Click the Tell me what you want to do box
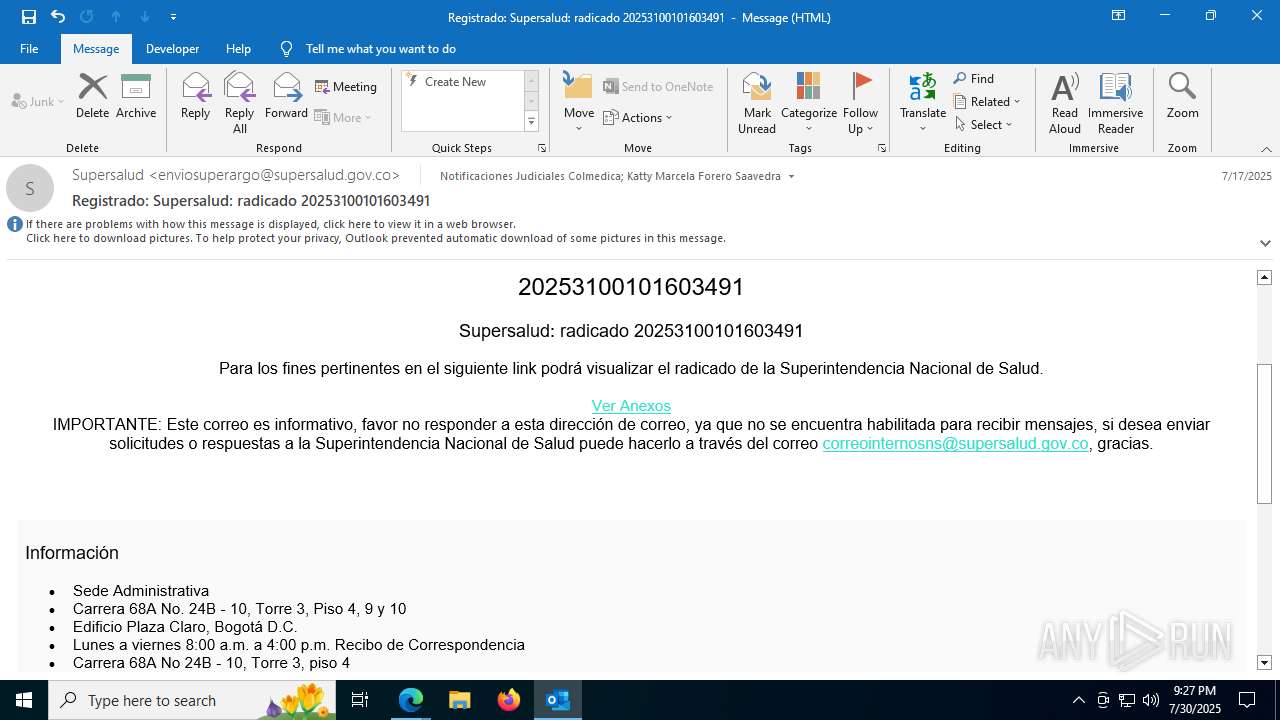 (380, 49)
